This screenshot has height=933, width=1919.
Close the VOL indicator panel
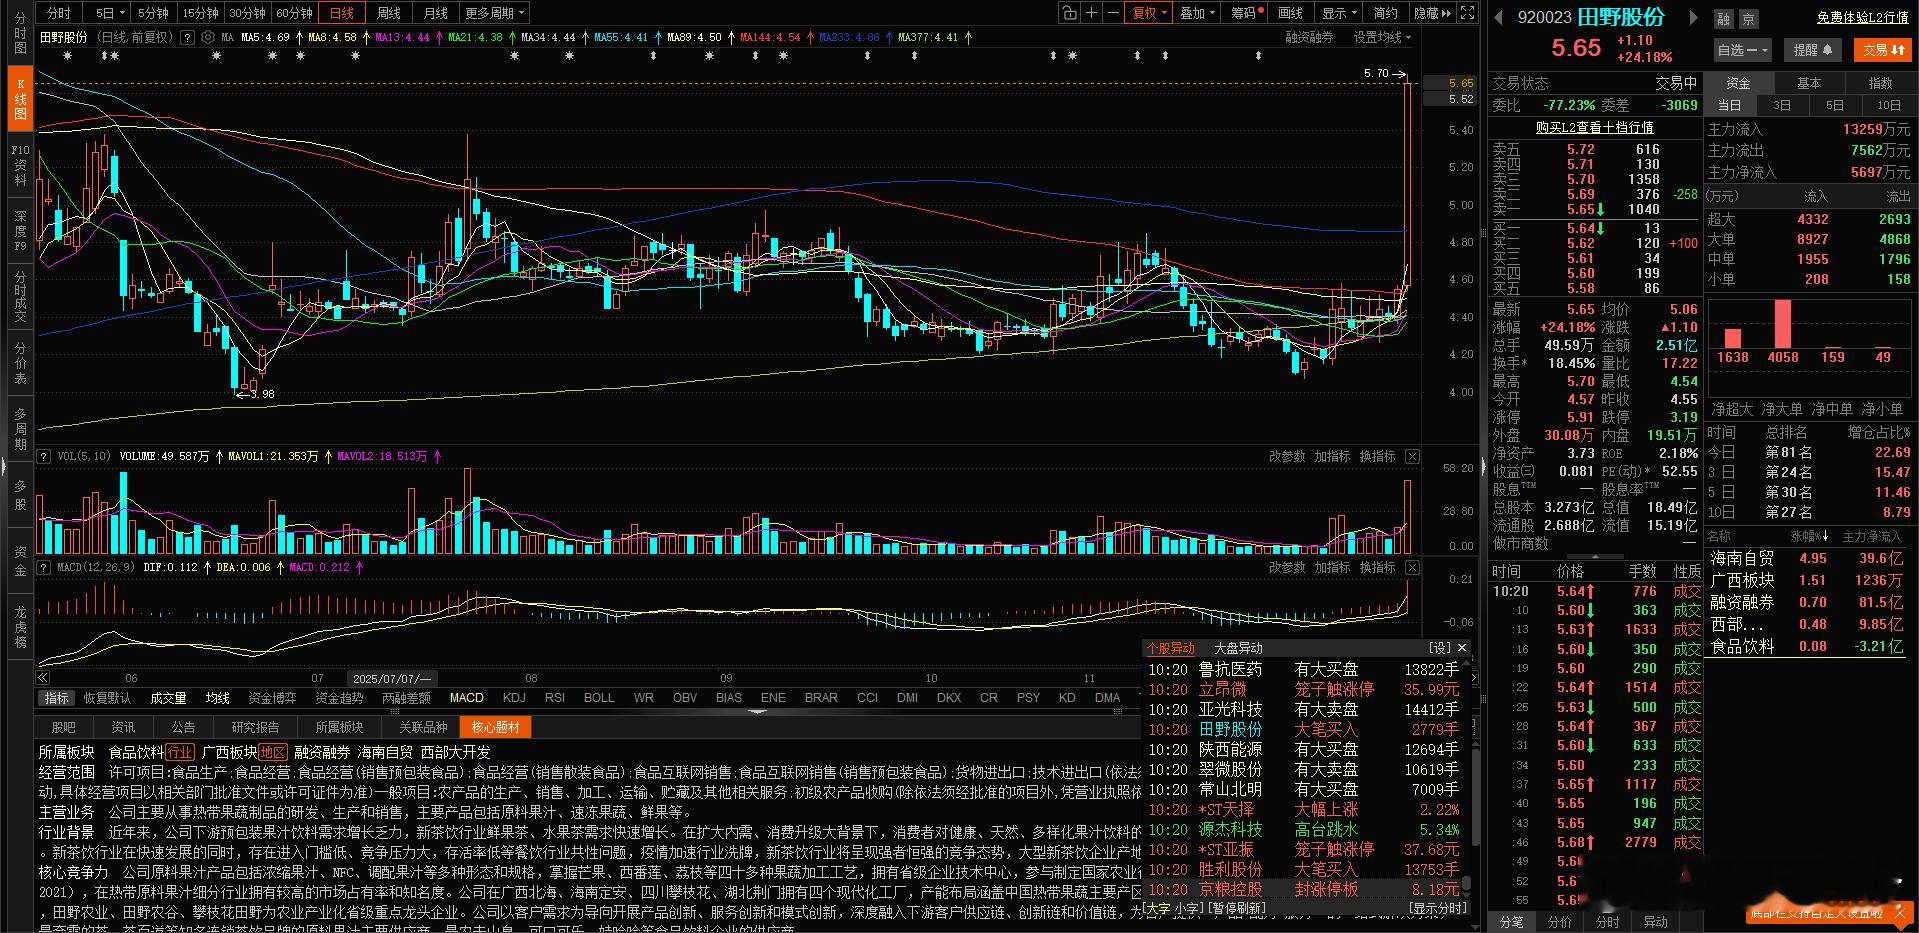pyautogui.click(x=1412, y=456)
